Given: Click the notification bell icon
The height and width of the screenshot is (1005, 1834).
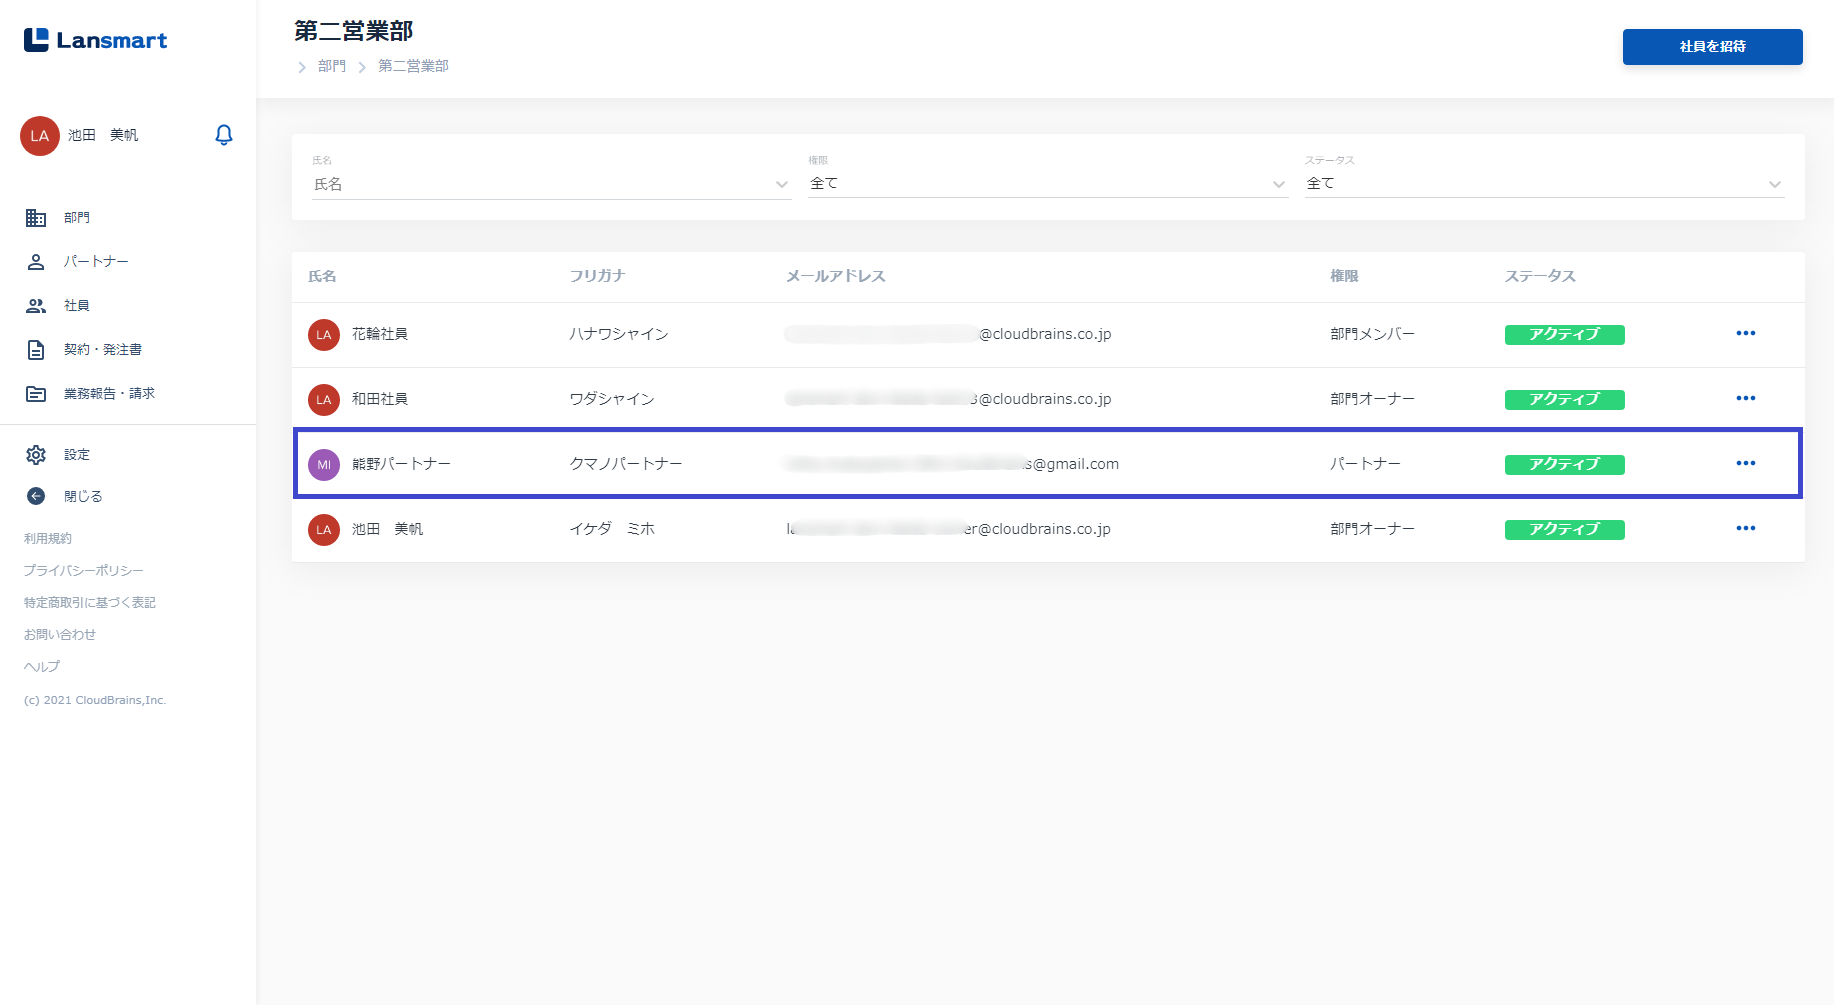Looking at the screenshot, I should tap(224, 135).
